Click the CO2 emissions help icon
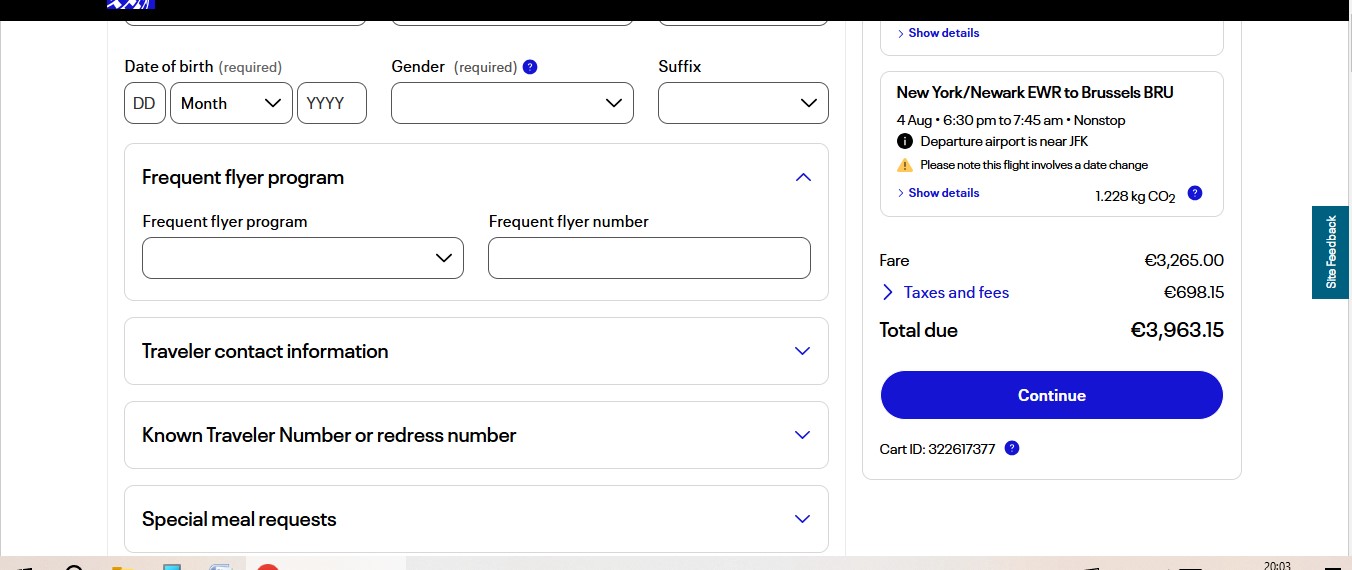 1194,193
